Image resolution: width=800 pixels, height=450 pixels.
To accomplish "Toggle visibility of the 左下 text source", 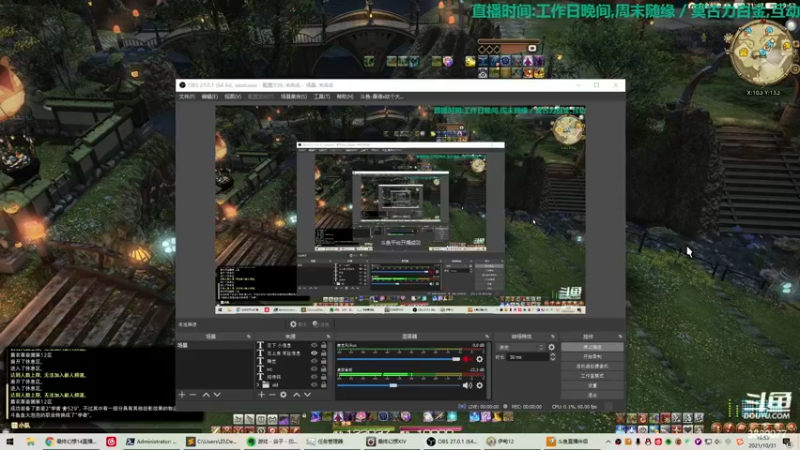I will (314, 345).
